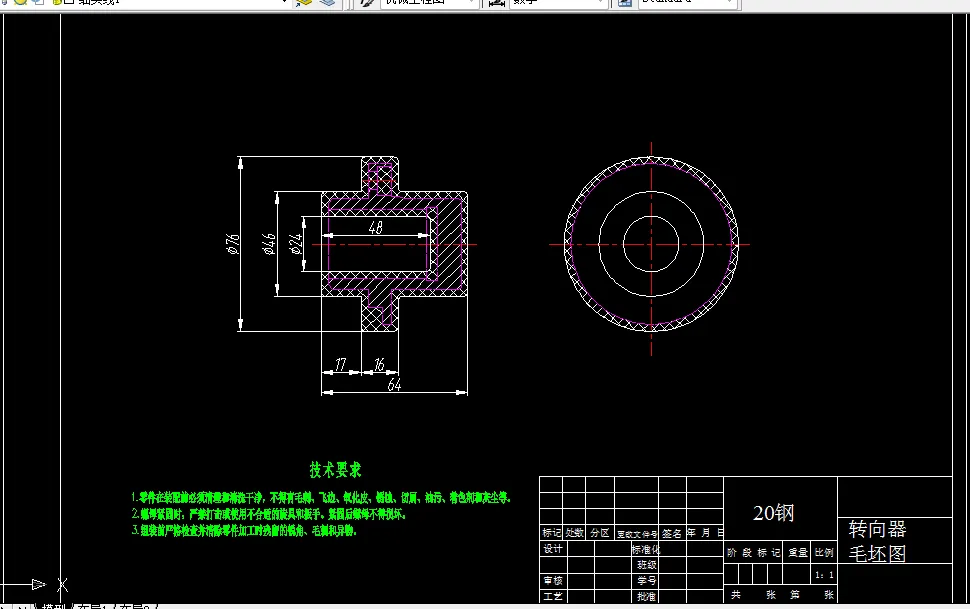Select technical requirement note line 3

click(x=244, y=531)
